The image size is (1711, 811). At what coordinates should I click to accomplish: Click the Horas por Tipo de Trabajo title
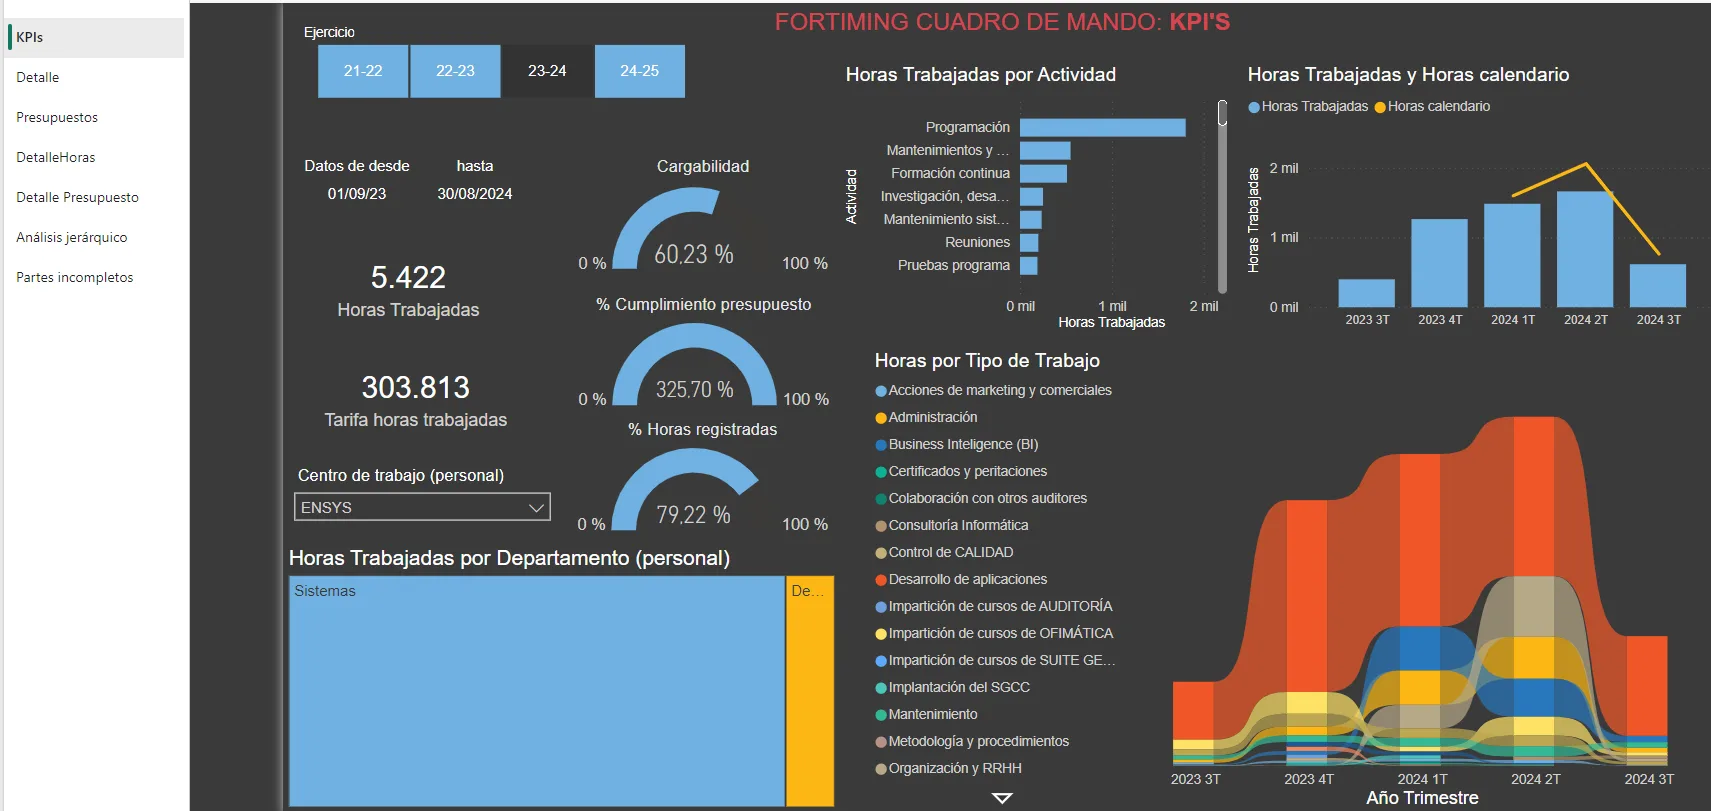987,361
